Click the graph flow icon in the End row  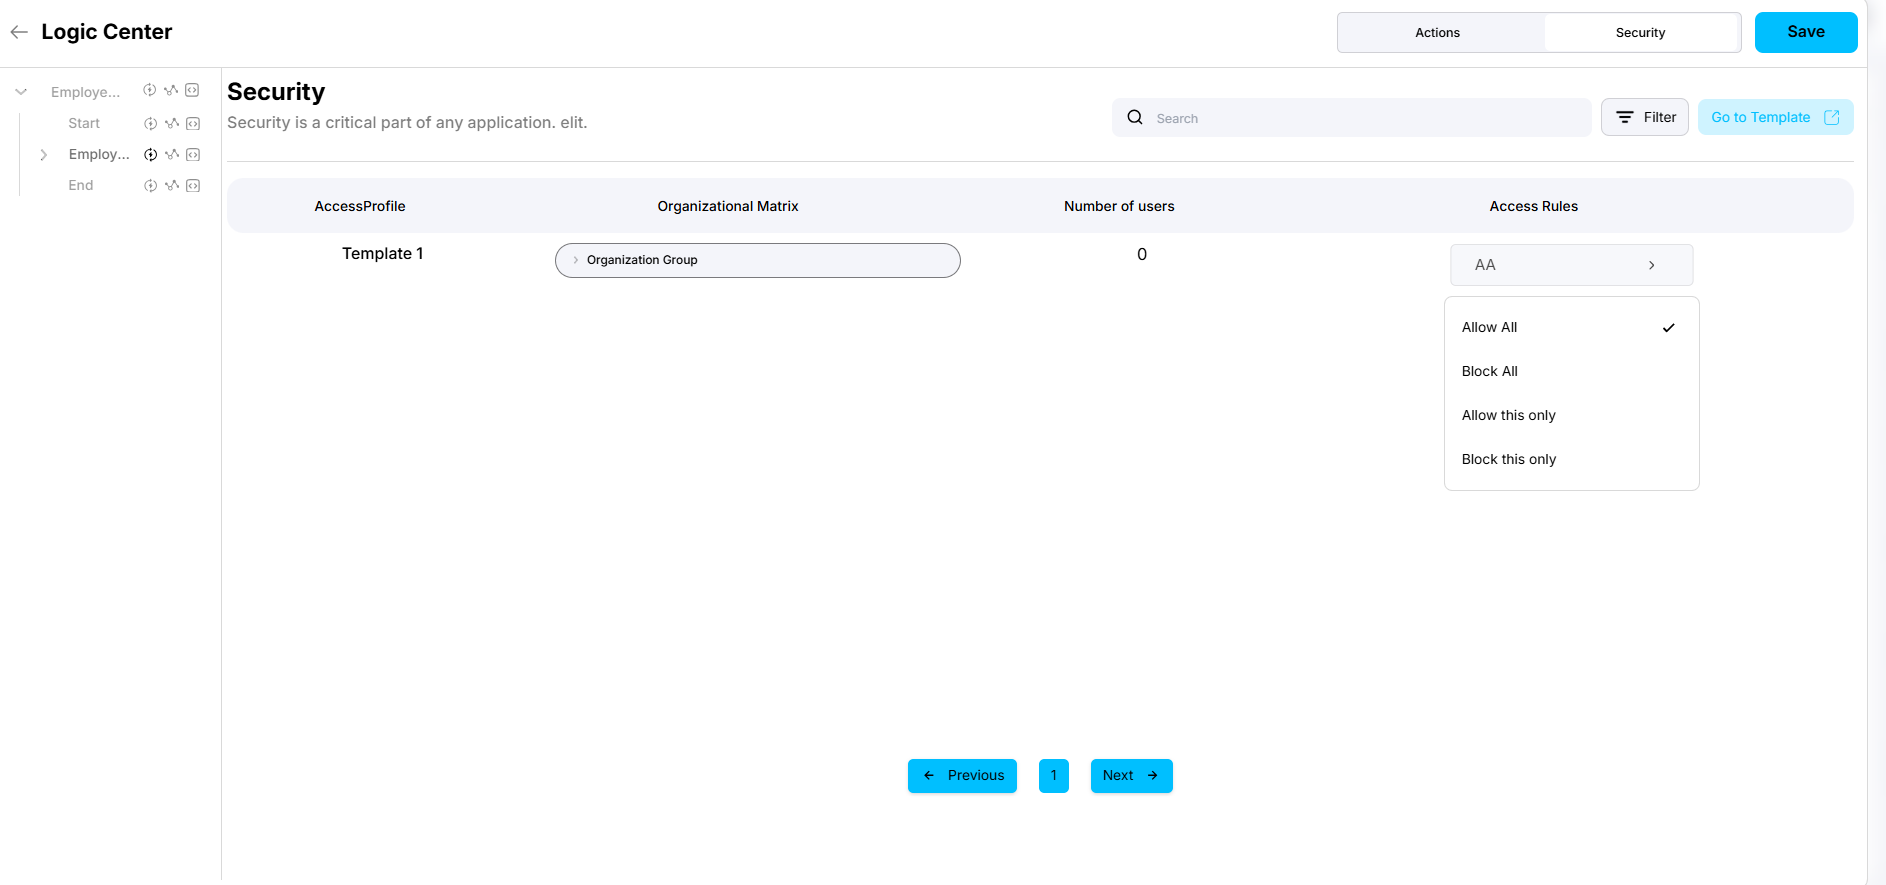(x=172, y=186)
